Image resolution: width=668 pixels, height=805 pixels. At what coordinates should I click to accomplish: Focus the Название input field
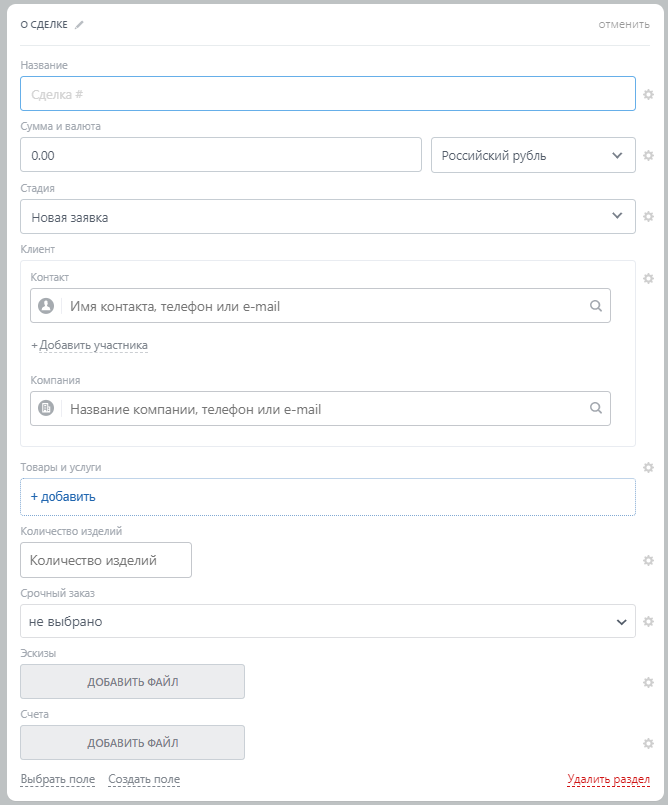click(327, 94)
